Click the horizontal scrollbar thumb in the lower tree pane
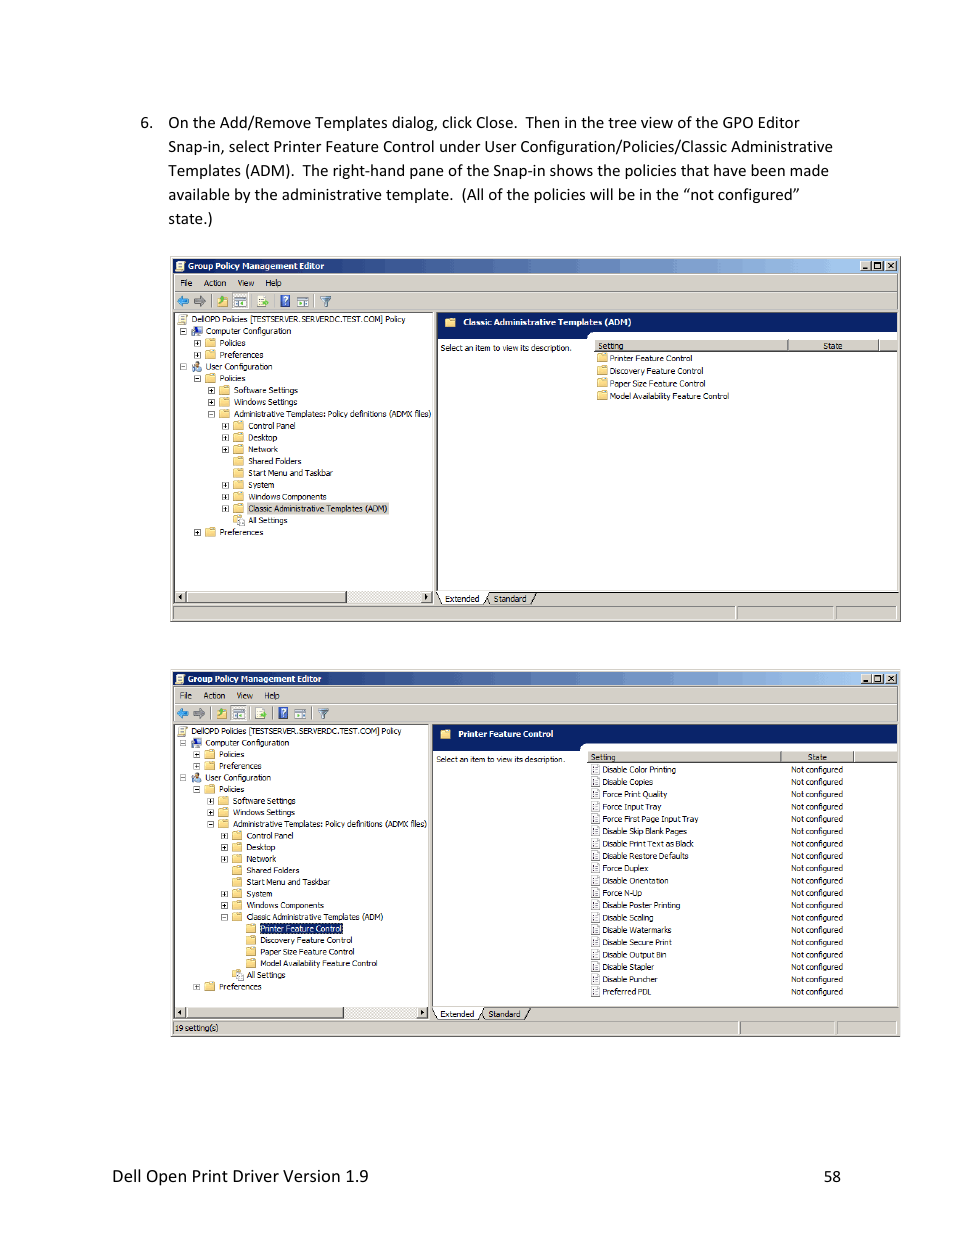 tap(264, 1012)
